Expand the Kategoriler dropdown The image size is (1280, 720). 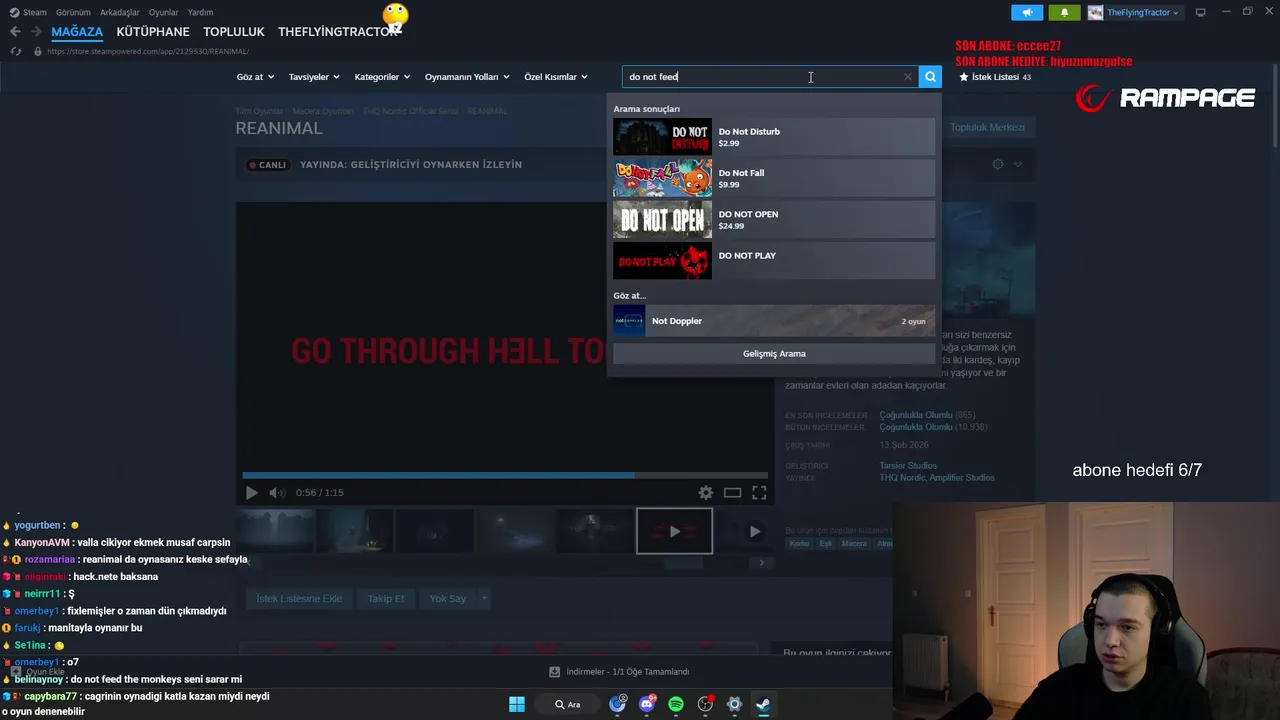click(x=382, y=77)
